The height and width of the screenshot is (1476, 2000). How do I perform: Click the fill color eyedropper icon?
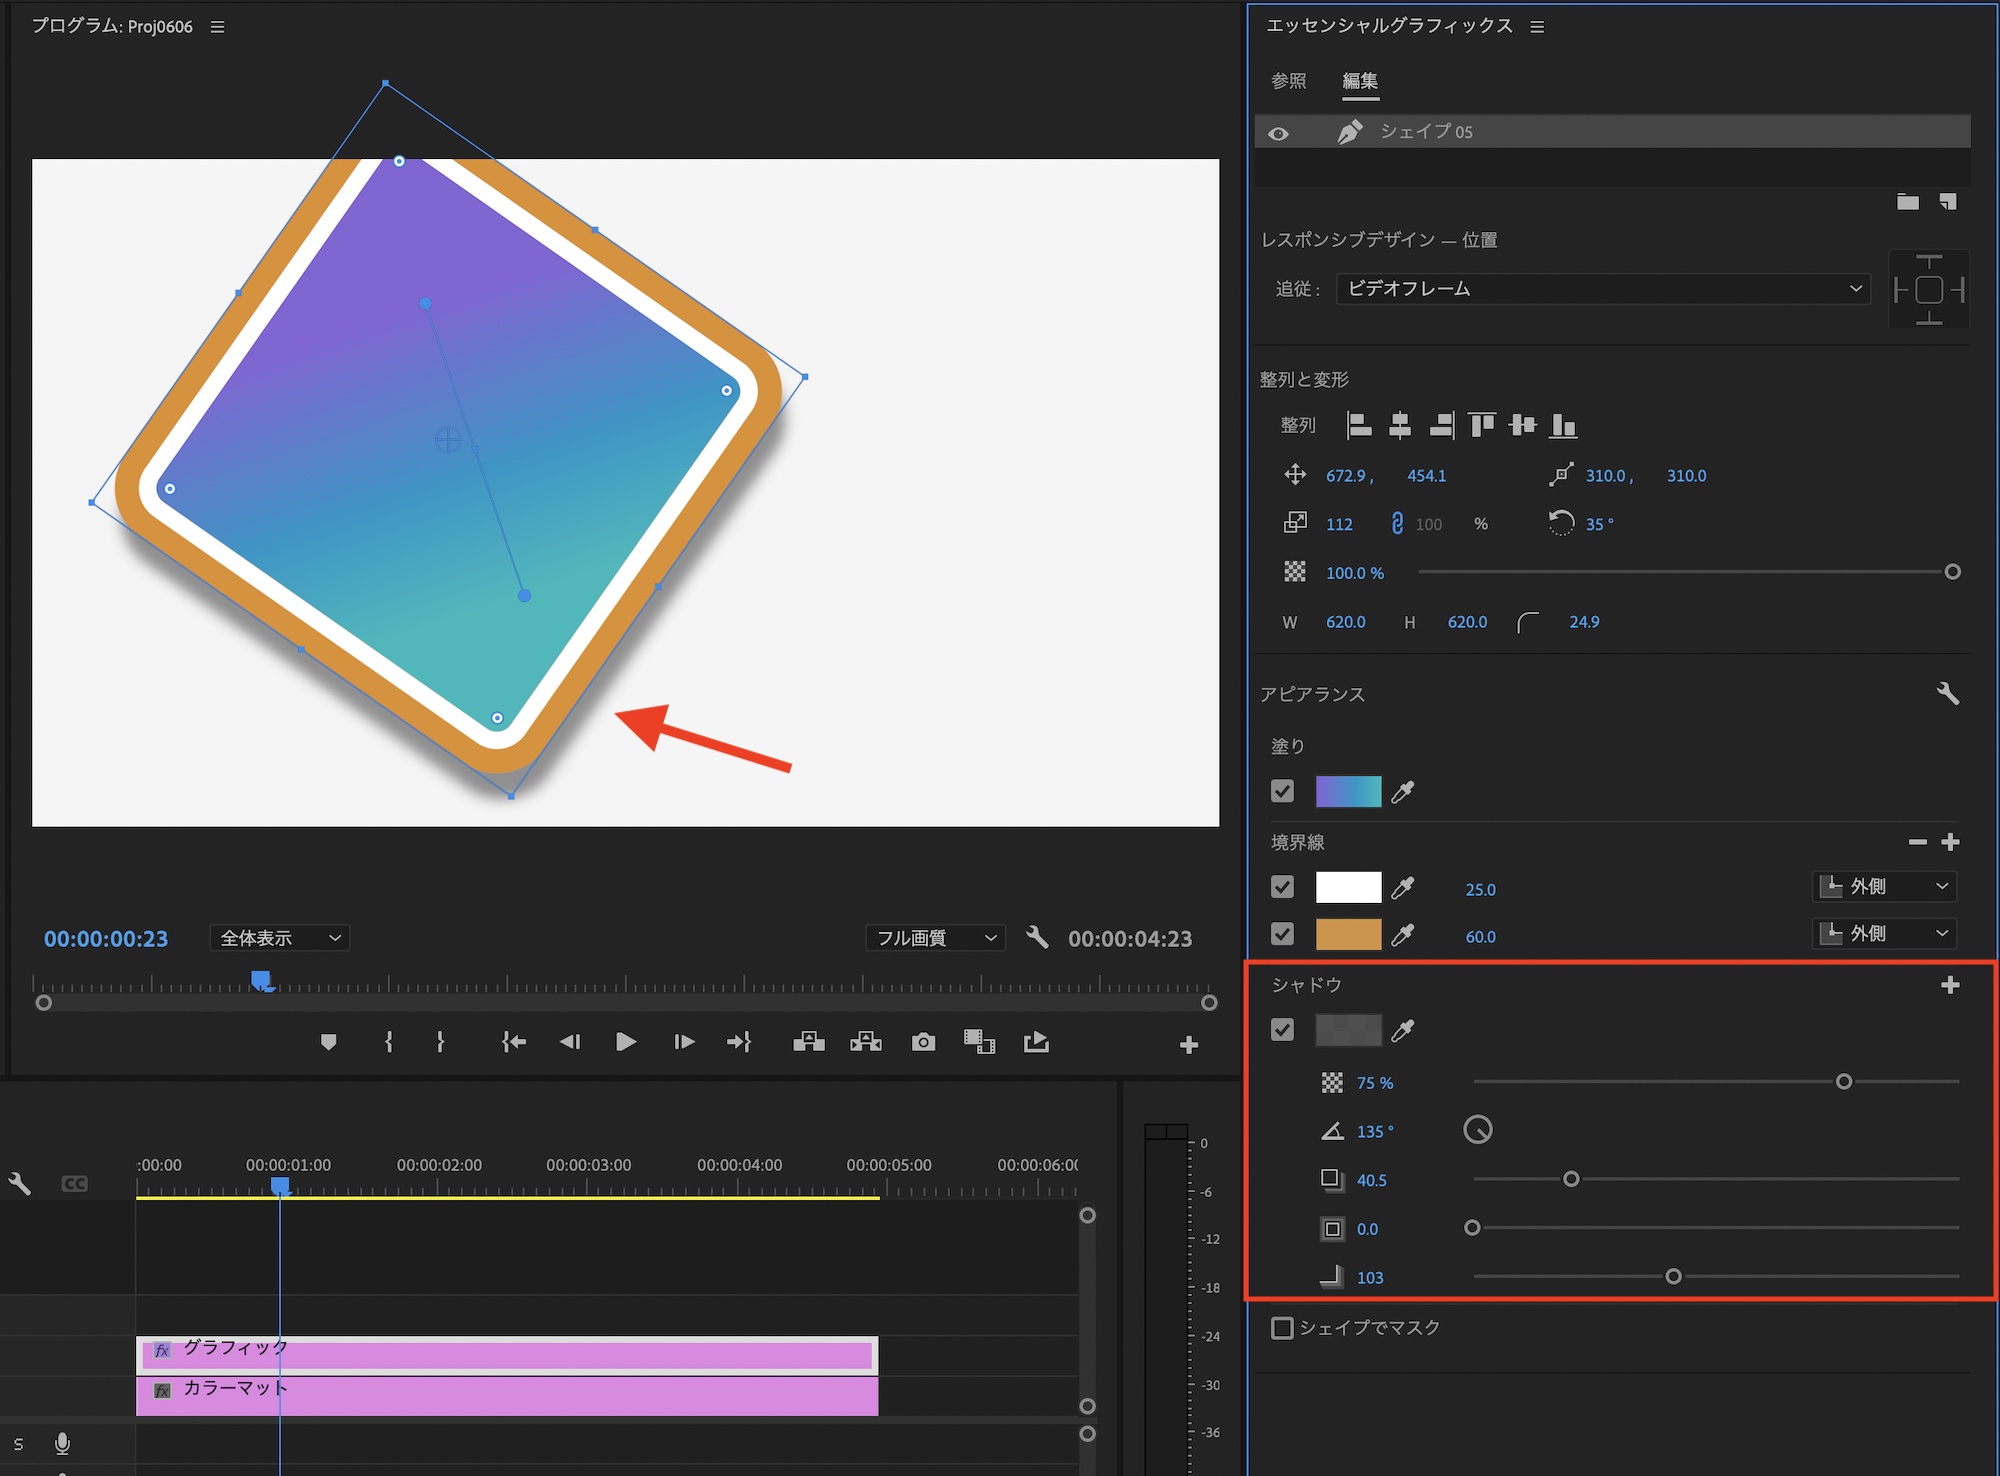click(1403, 792)
